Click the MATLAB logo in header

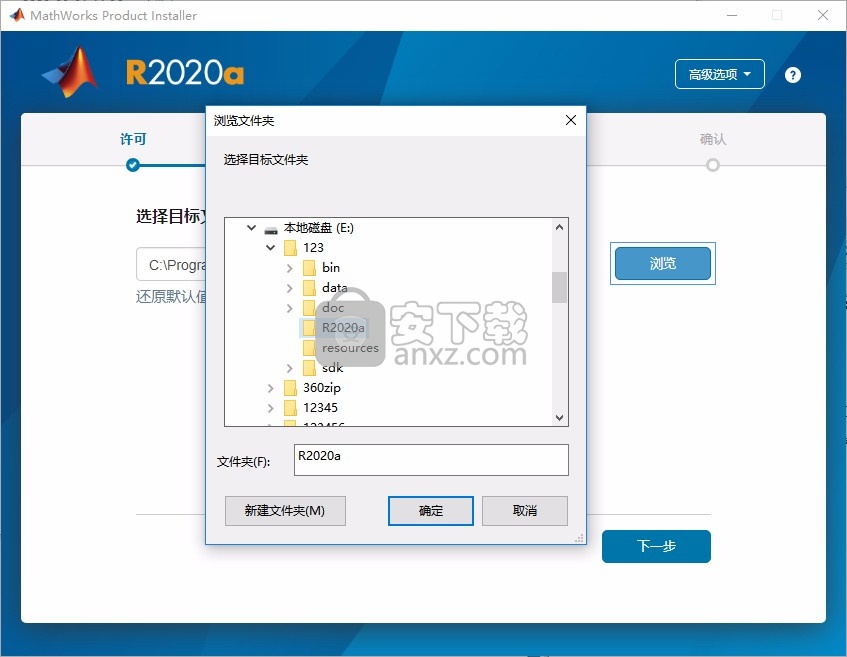pyautogui.click(x=70, y=72)
